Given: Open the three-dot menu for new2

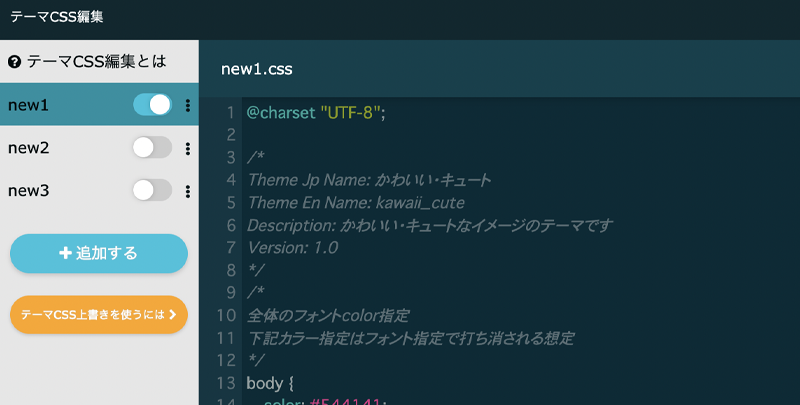Looking at the screenshot, I should (188, 148).
